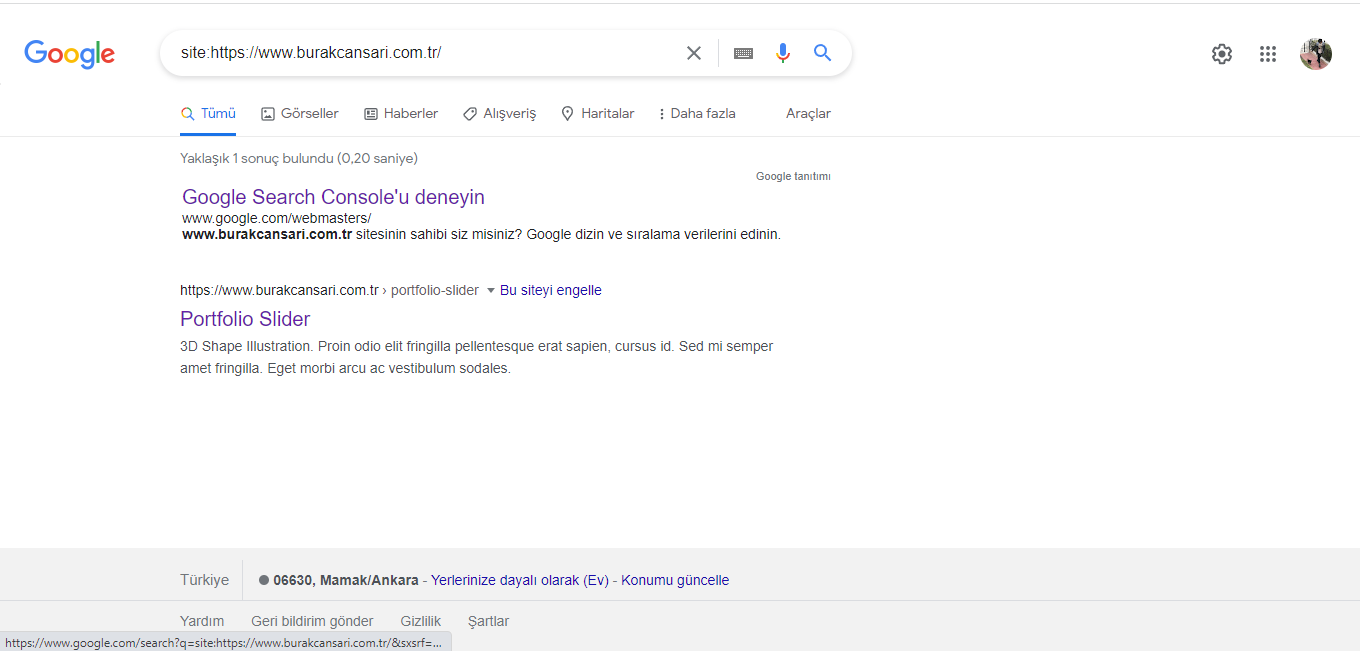Switch to Haberler tab
Screen dimensions: 1360x651
[x=401, y=114]
